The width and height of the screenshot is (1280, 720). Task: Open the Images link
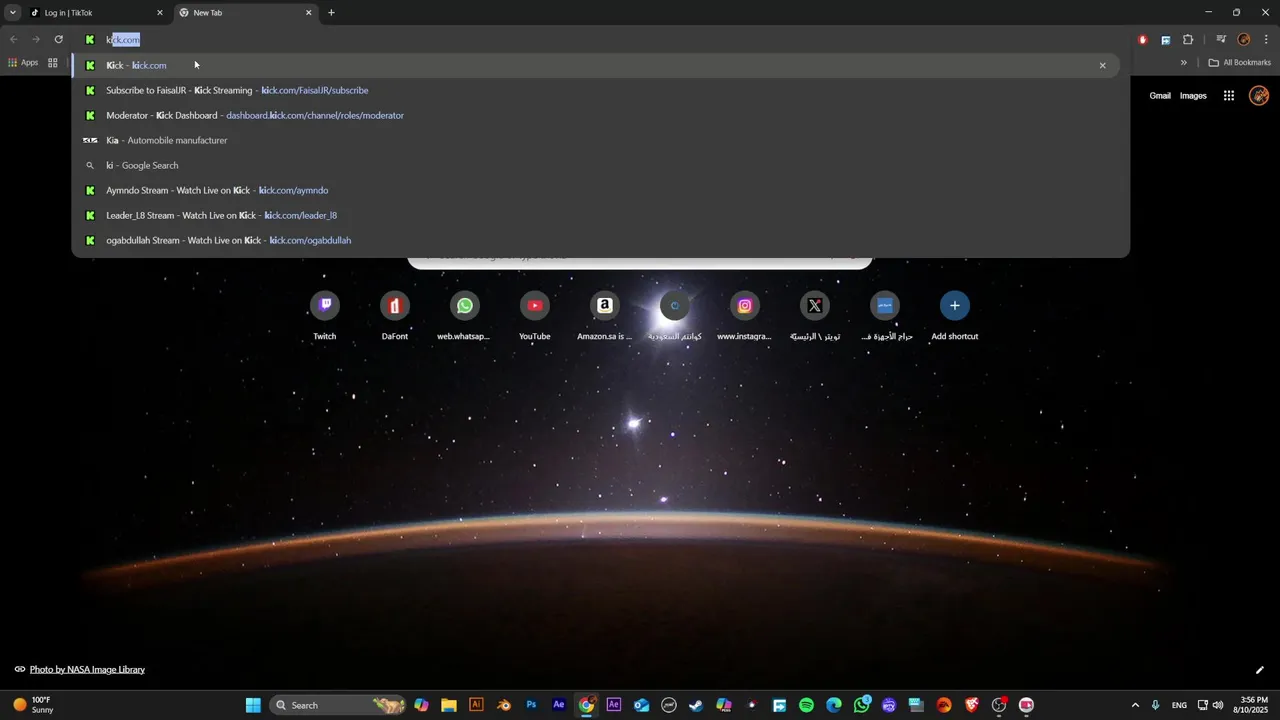click(1193, 96)
